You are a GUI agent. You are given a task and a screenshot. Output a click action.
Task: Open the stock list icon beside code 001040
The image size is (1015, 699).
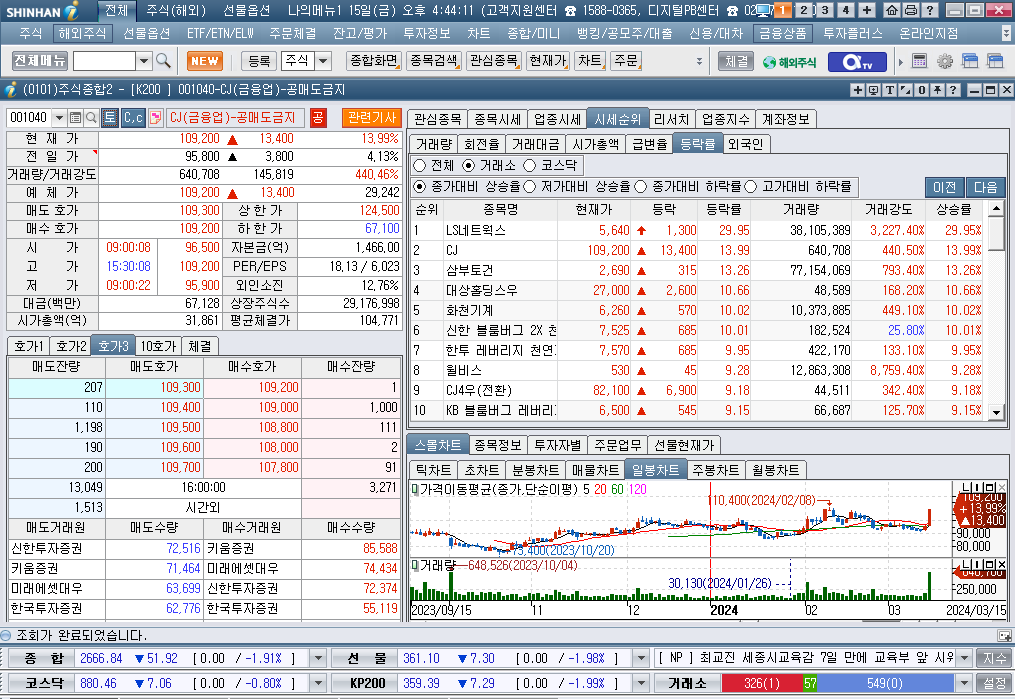tap(76, 118)
